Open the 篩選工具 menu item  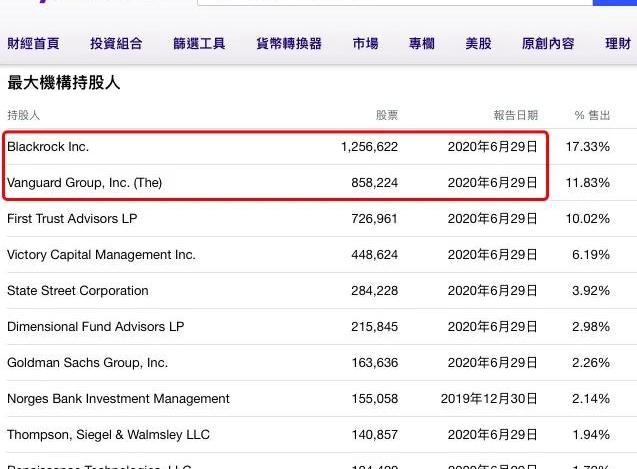(x=199, y=43)
